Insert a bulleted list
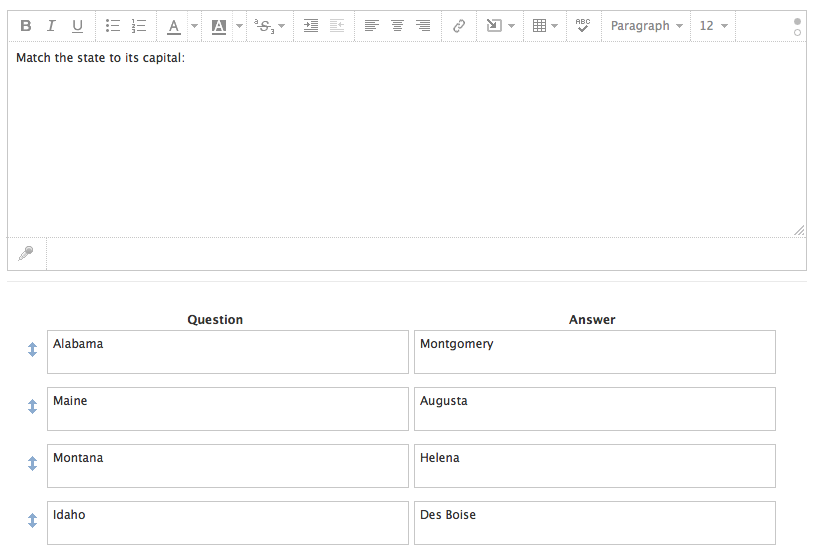 113,26
